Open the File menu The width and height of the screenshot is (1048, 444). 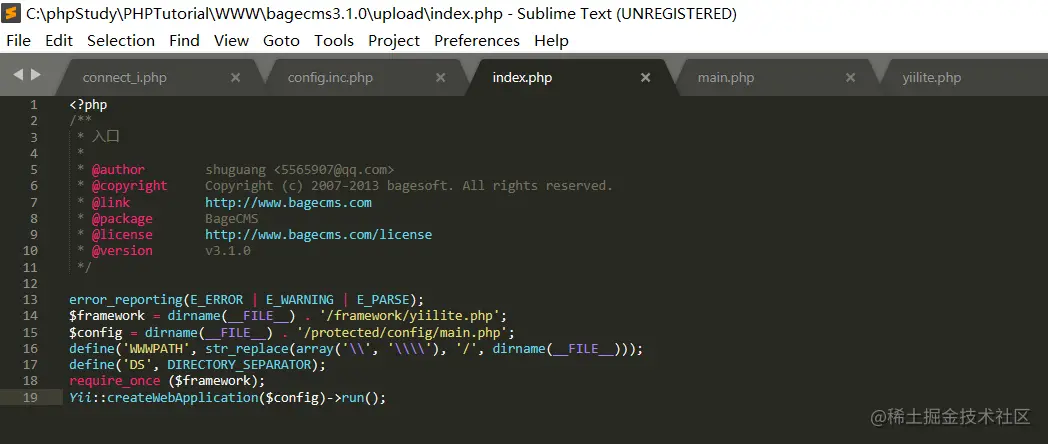point(19,41)
